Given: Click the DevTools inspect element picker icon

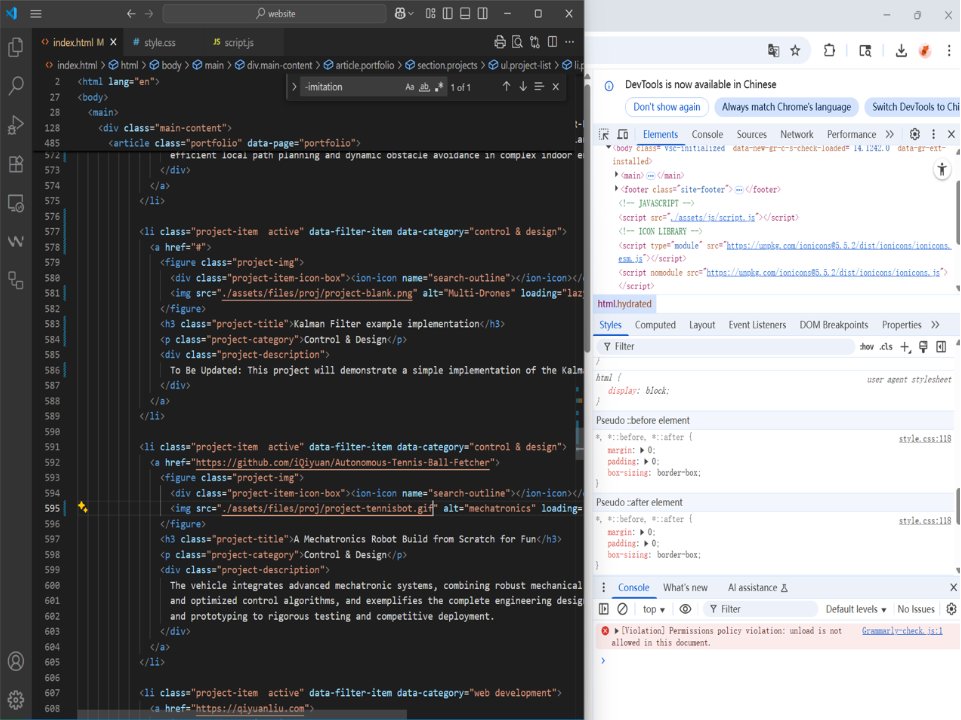Looking at the screenshot, I should point(604,134).
